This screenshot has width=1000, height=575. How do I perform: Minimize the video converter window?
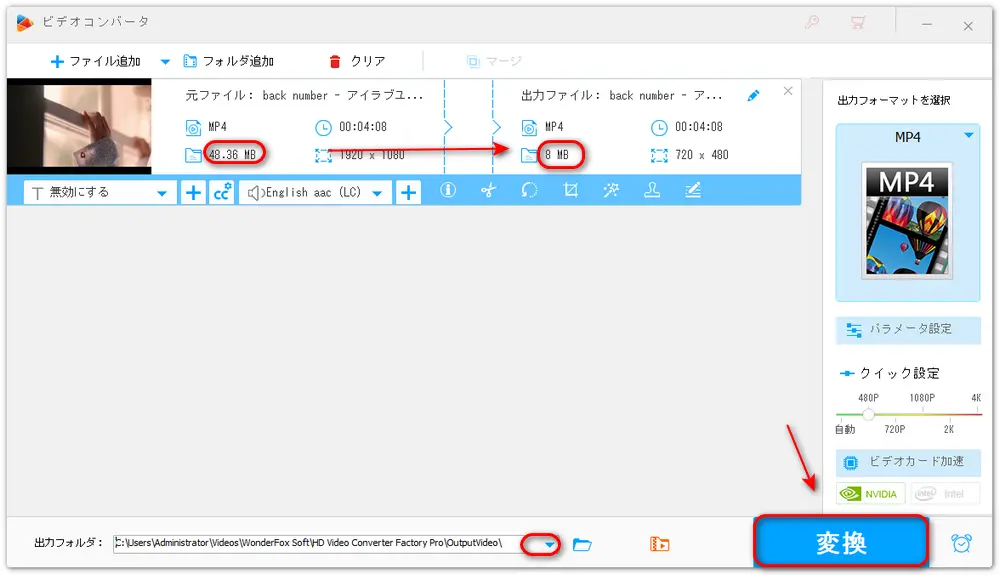click(927, 24)
